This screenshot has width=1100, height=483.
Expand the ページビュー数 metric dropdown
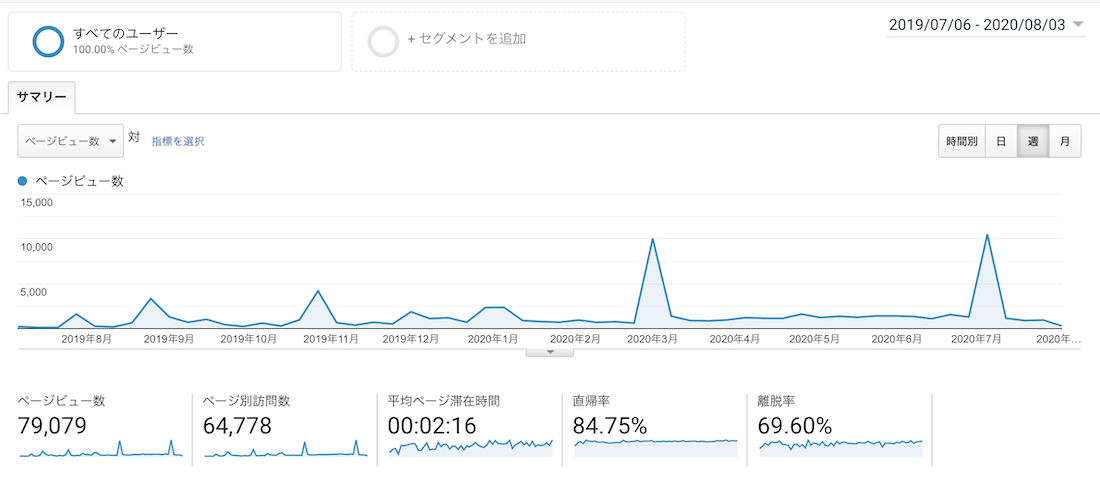coord(70,141)
